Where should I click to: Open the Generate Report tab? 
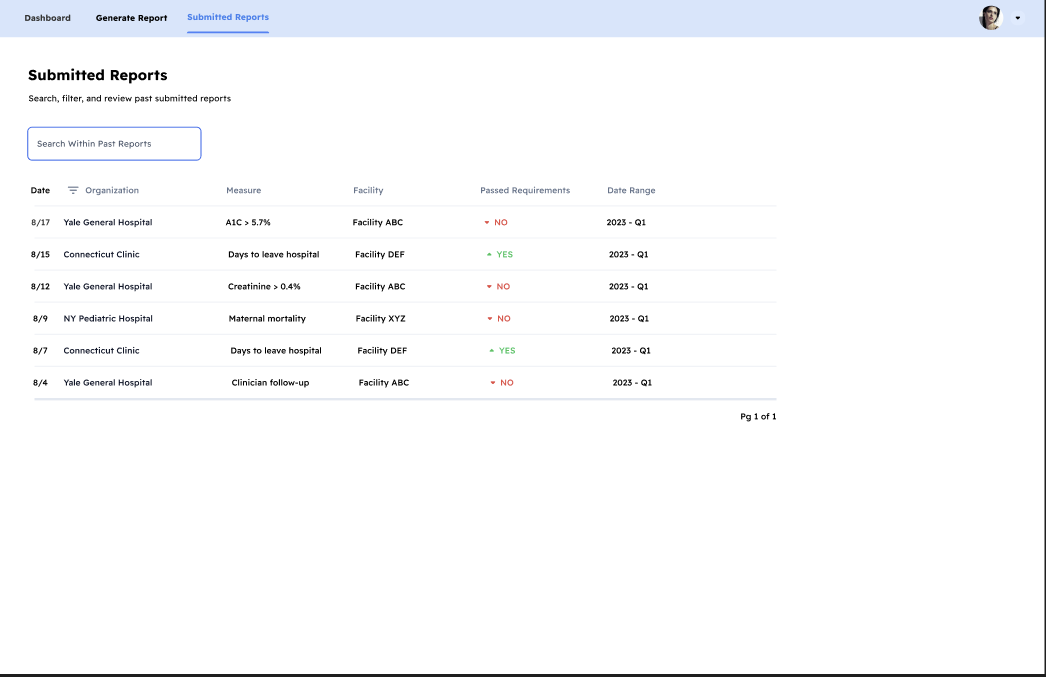[x=131, y=17]
